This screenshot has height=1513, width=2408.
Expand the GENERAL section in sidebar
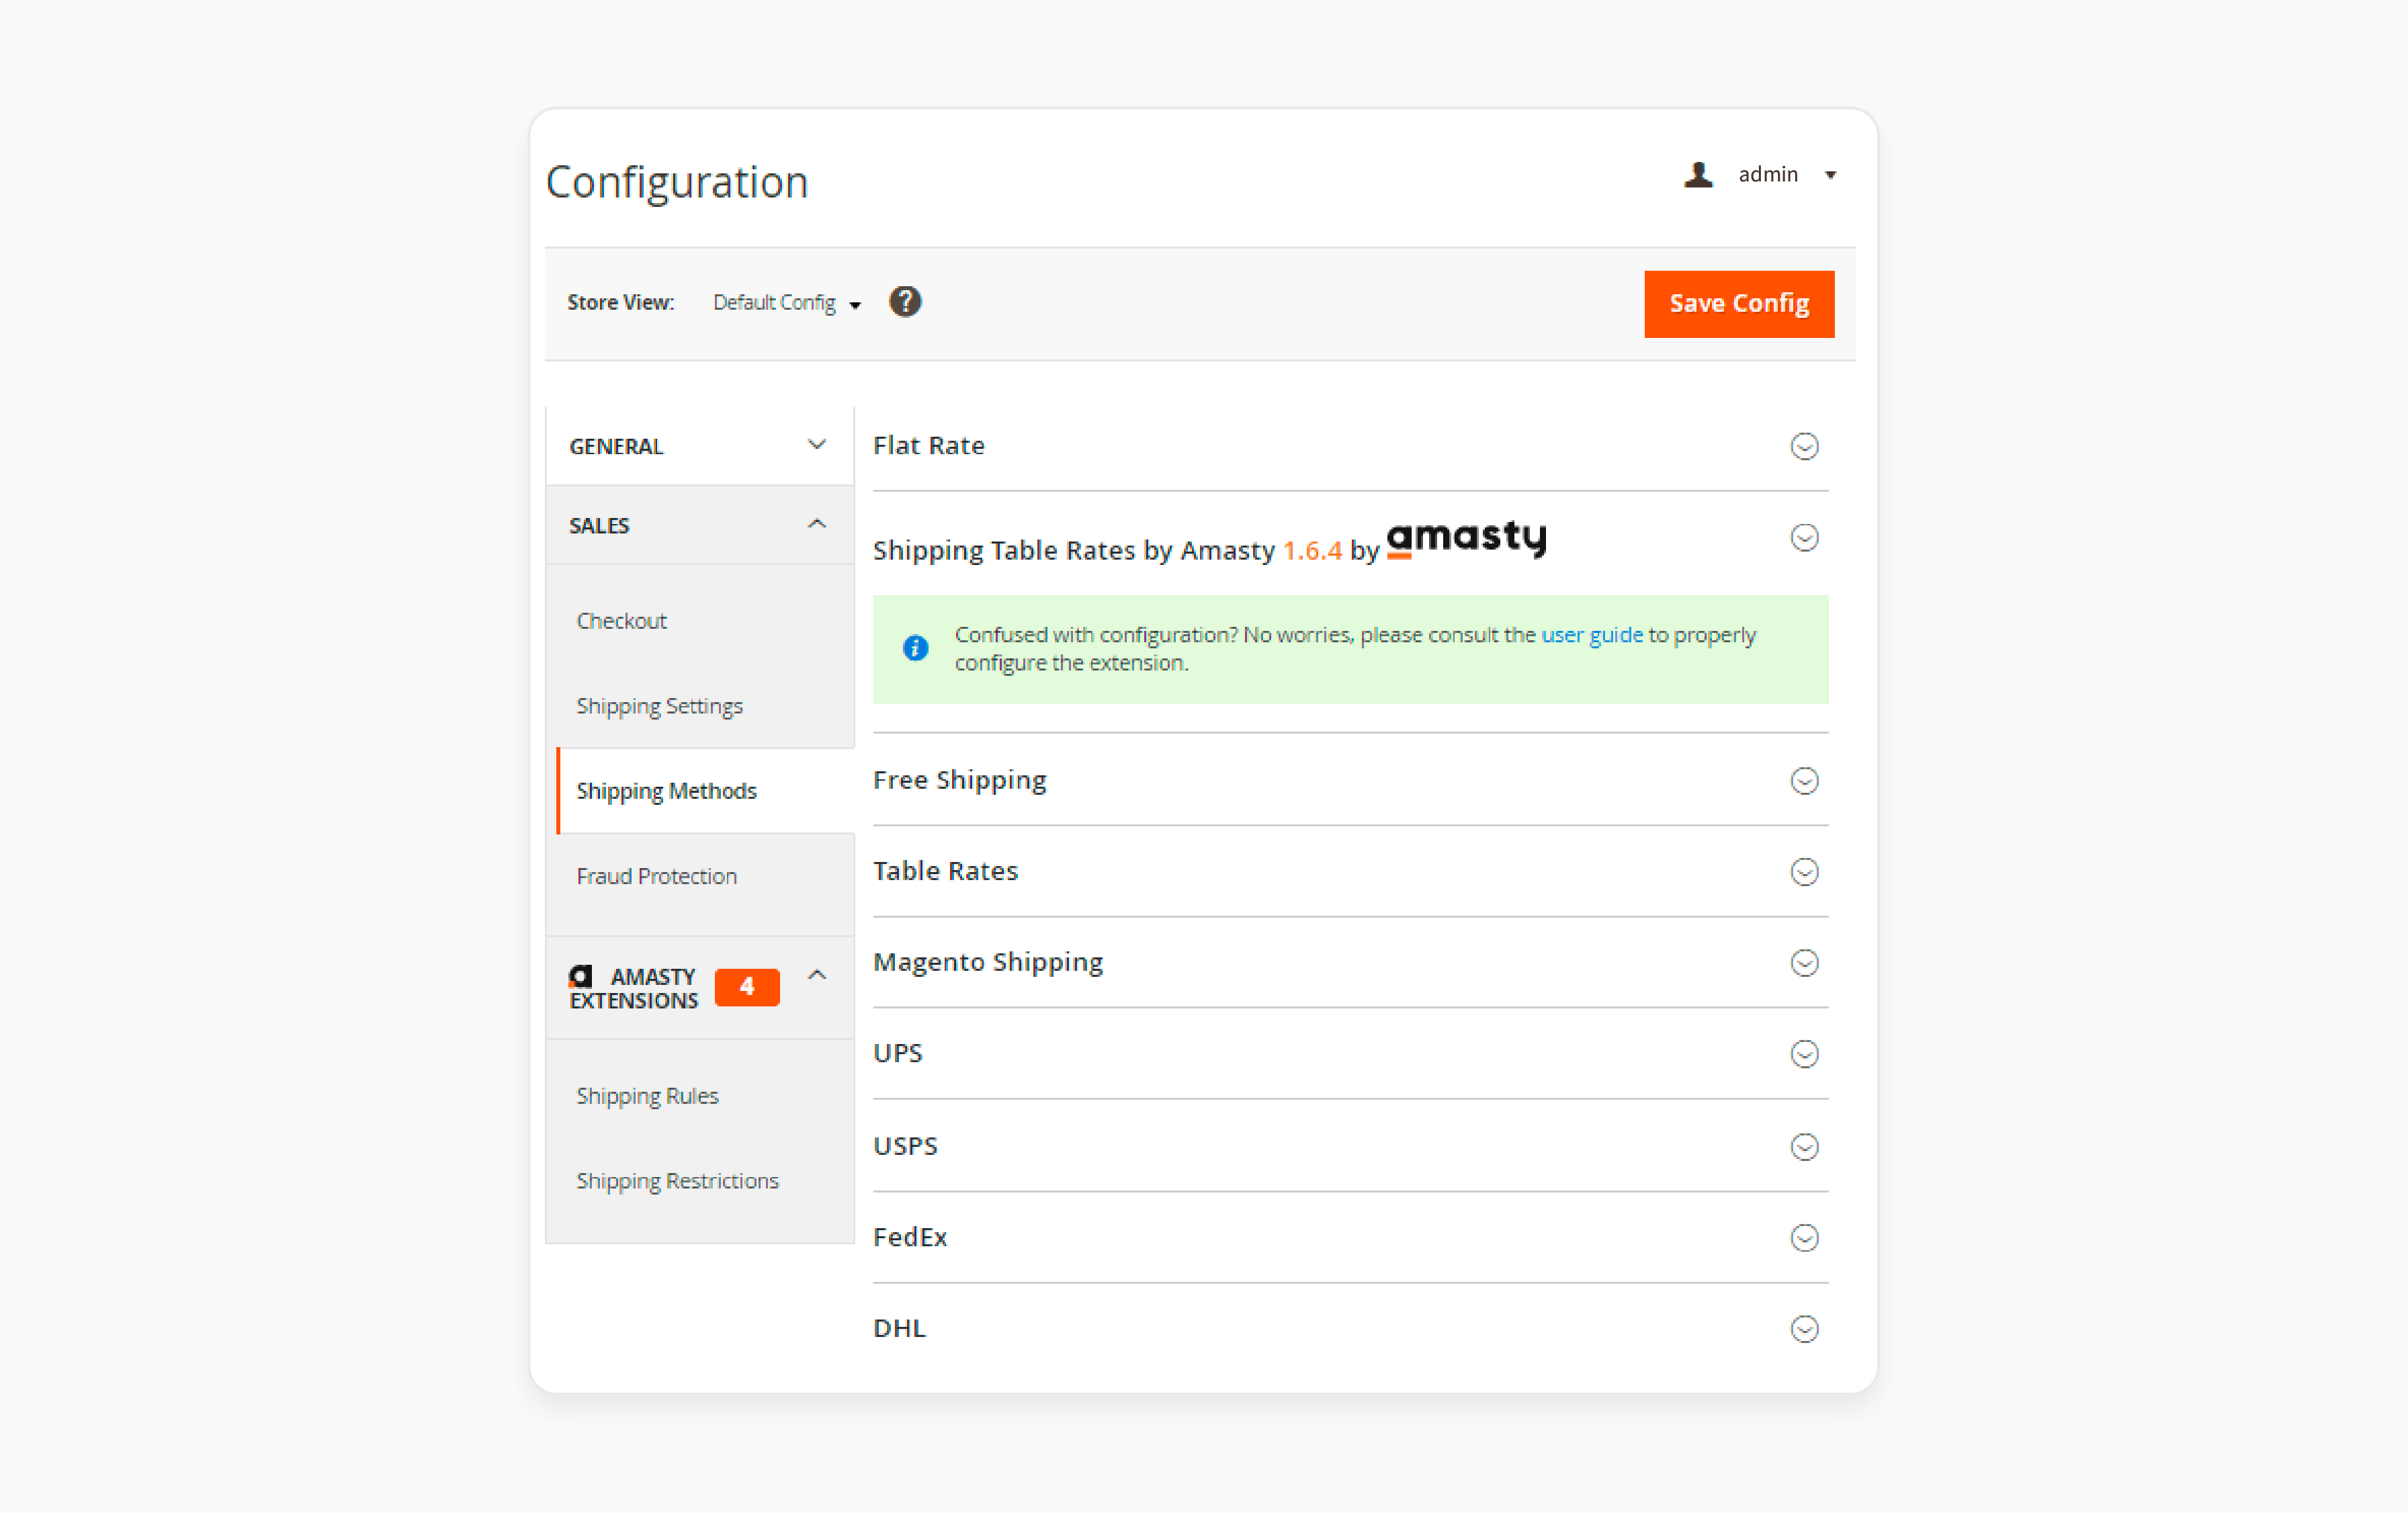[x=697, y=445]
